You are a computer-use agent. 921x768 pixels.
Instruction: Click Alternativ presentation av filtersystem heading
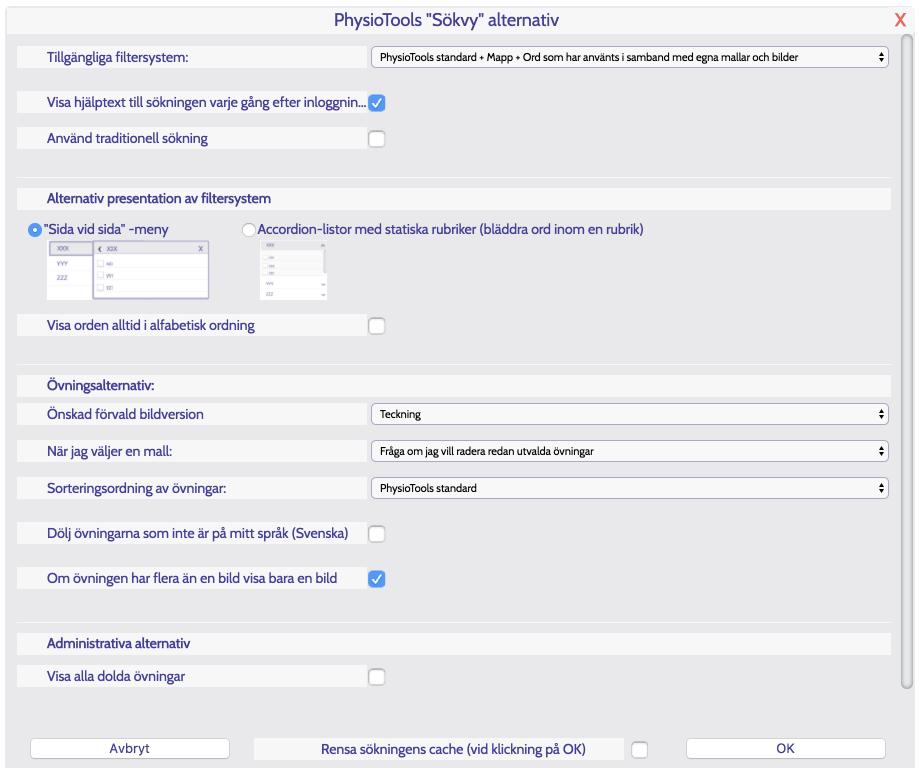159,198
